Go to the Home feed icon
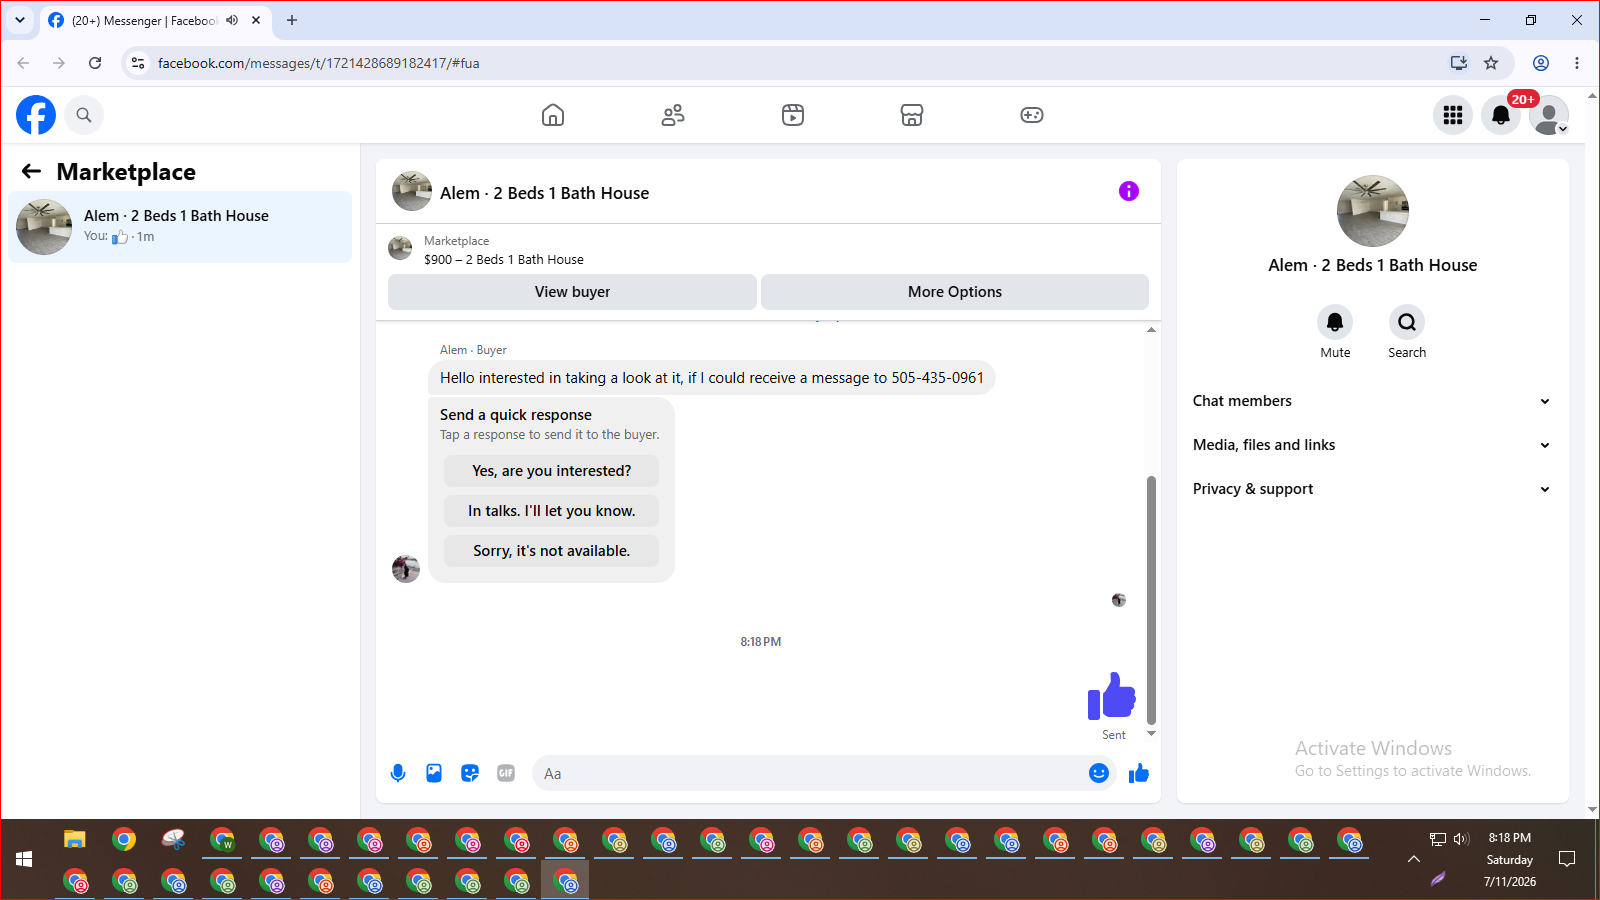Screen dimensions: 1600x900 [553, 115]
